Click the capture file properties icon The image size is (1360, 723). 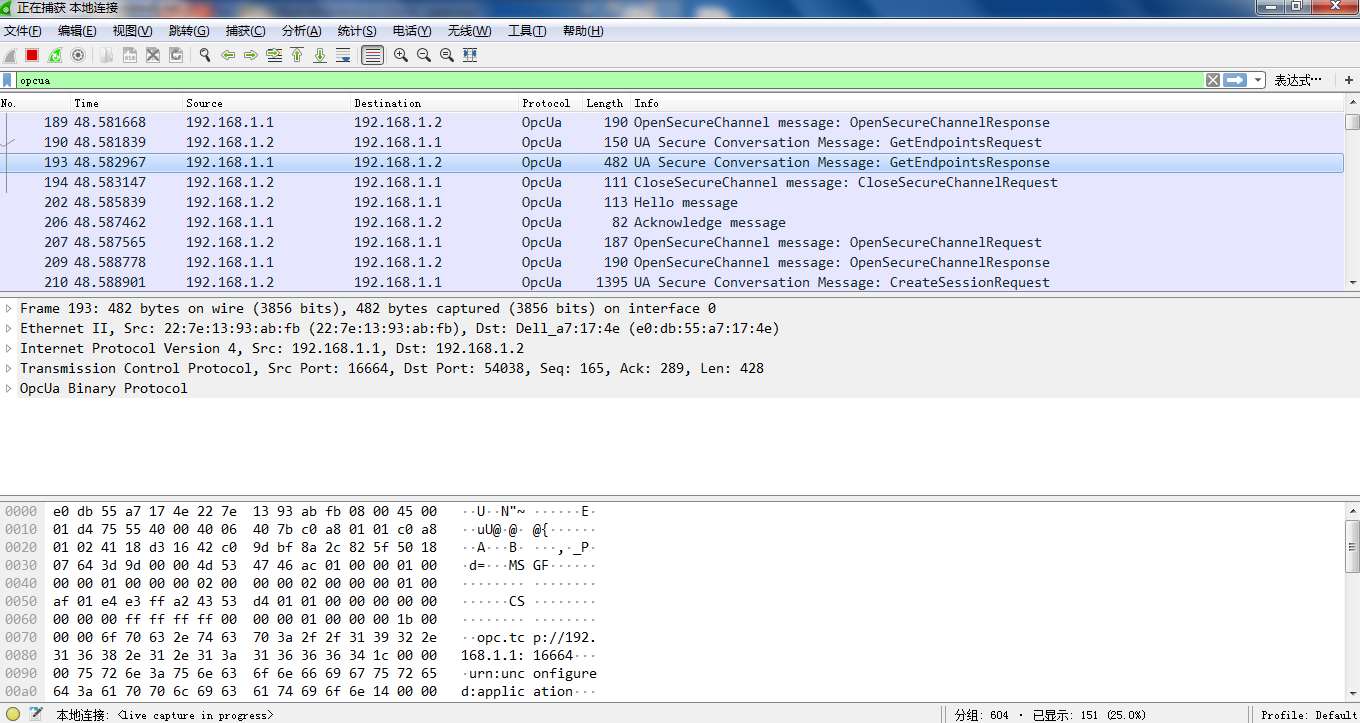[36, 714]
